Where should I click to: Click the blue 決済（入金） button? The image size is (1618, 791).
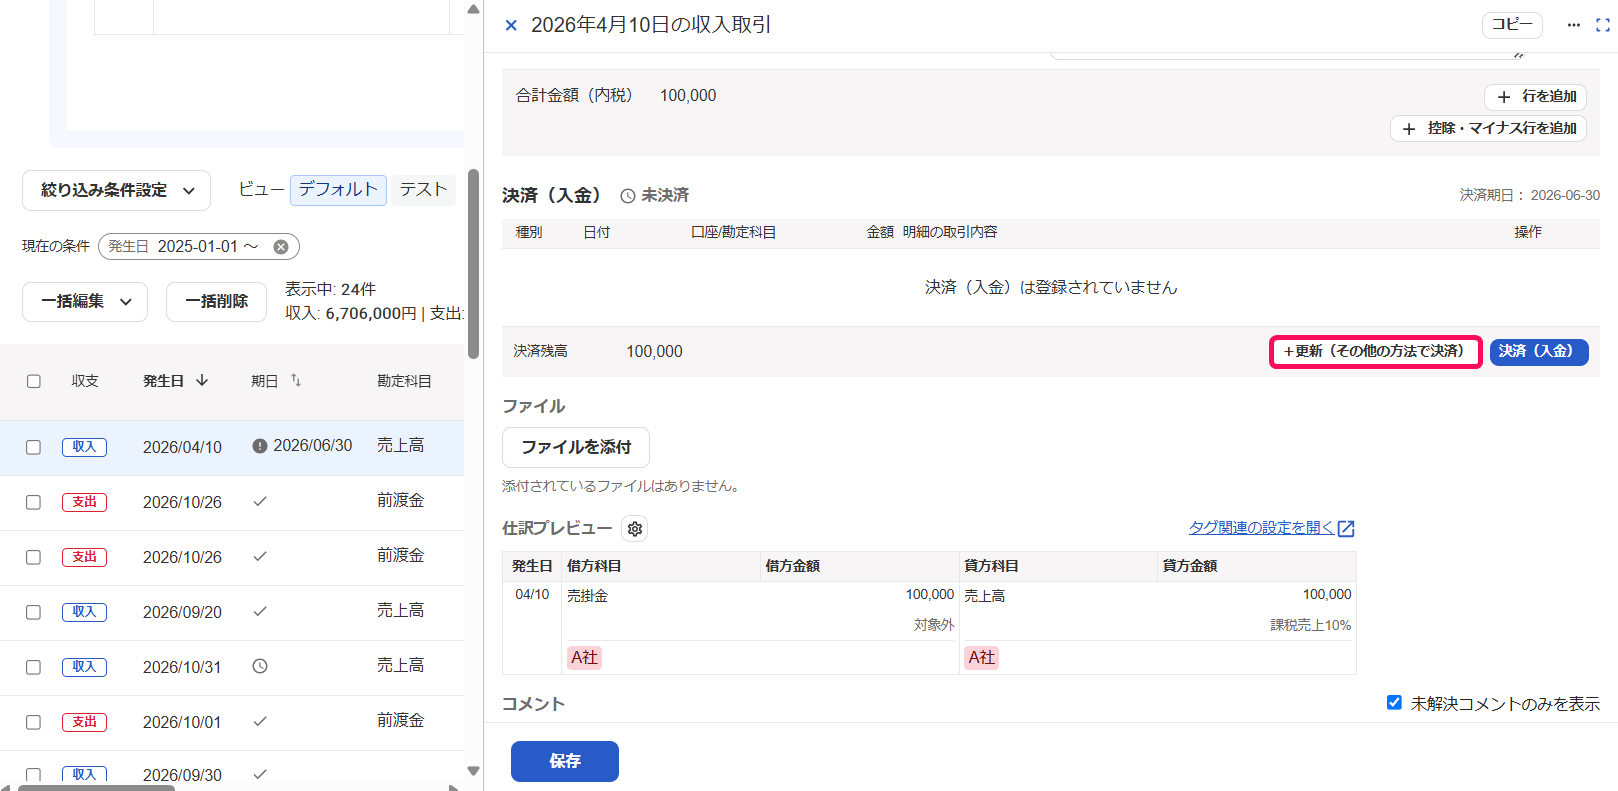[1539, 352]
